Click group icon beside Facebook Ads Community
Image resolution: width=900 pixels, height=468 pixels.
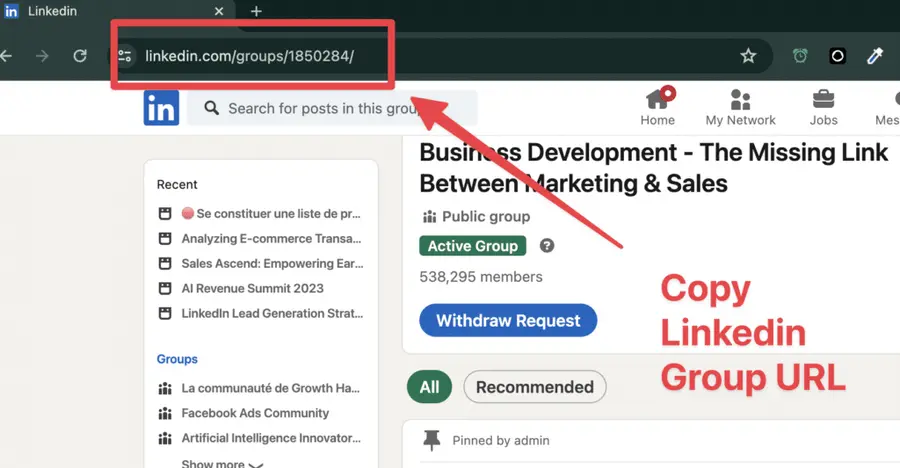click(x=165, y=413)
